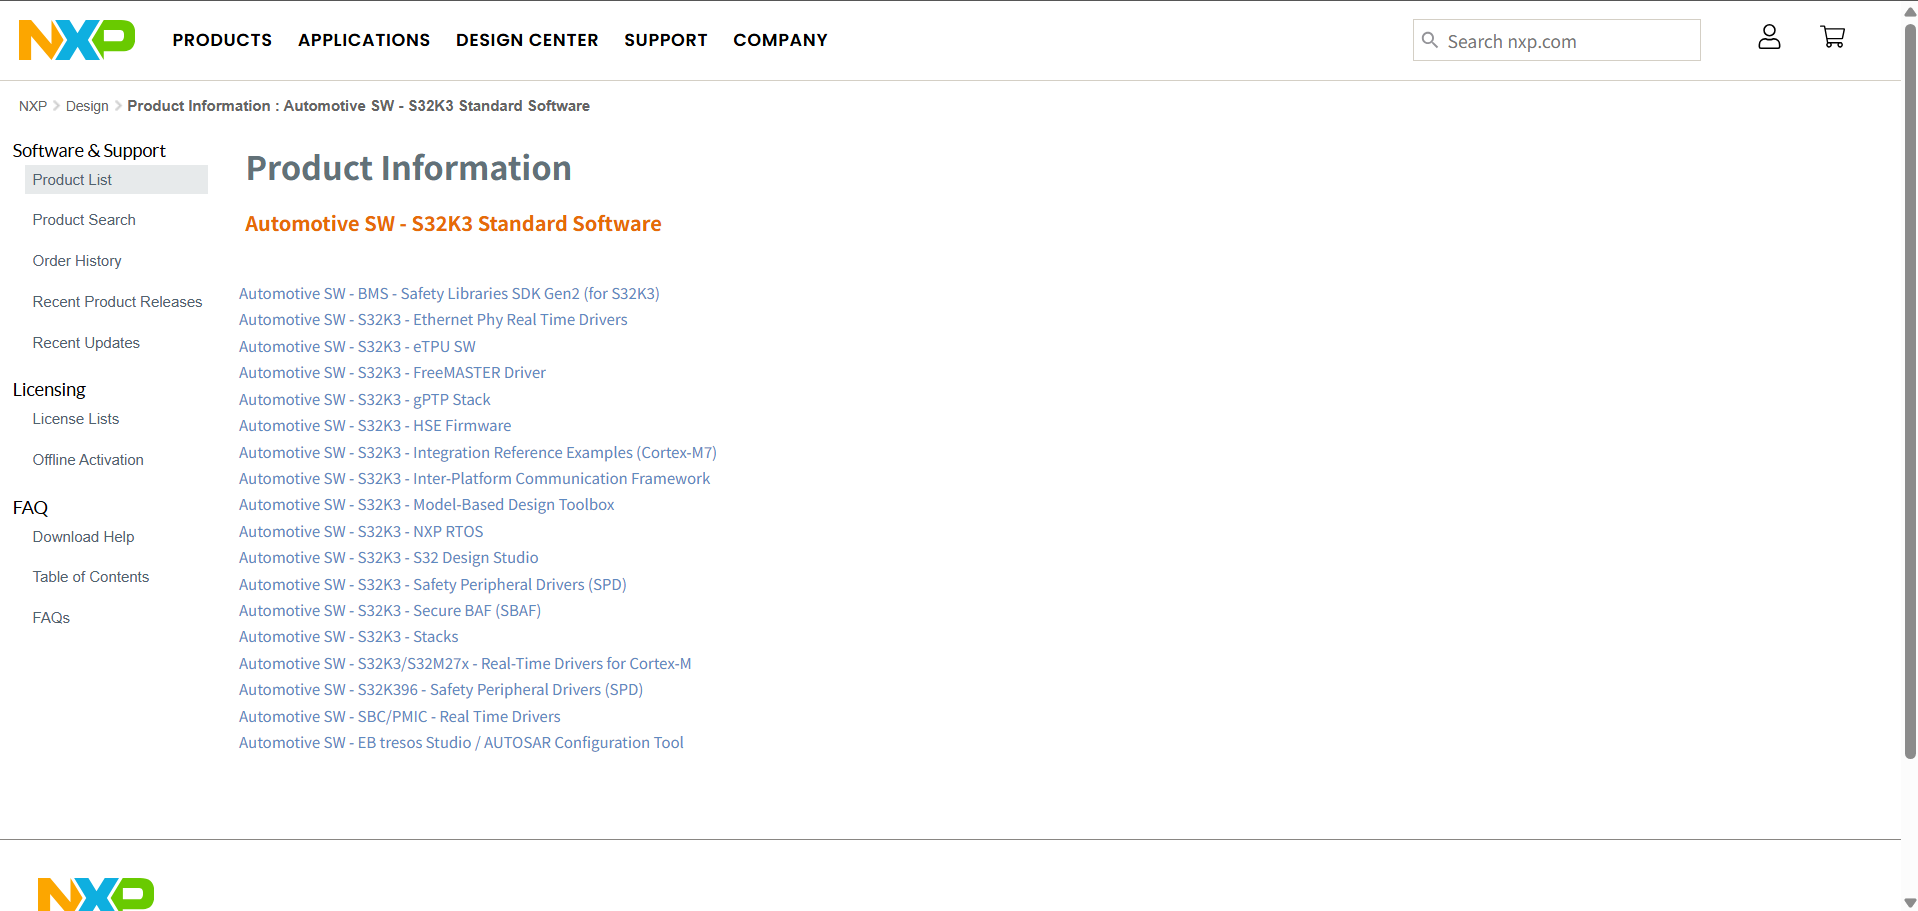Open Real-Time Drivers for Cortex-M link
Viewport: 1918px width, 911px height.
[x=465, y=664]
